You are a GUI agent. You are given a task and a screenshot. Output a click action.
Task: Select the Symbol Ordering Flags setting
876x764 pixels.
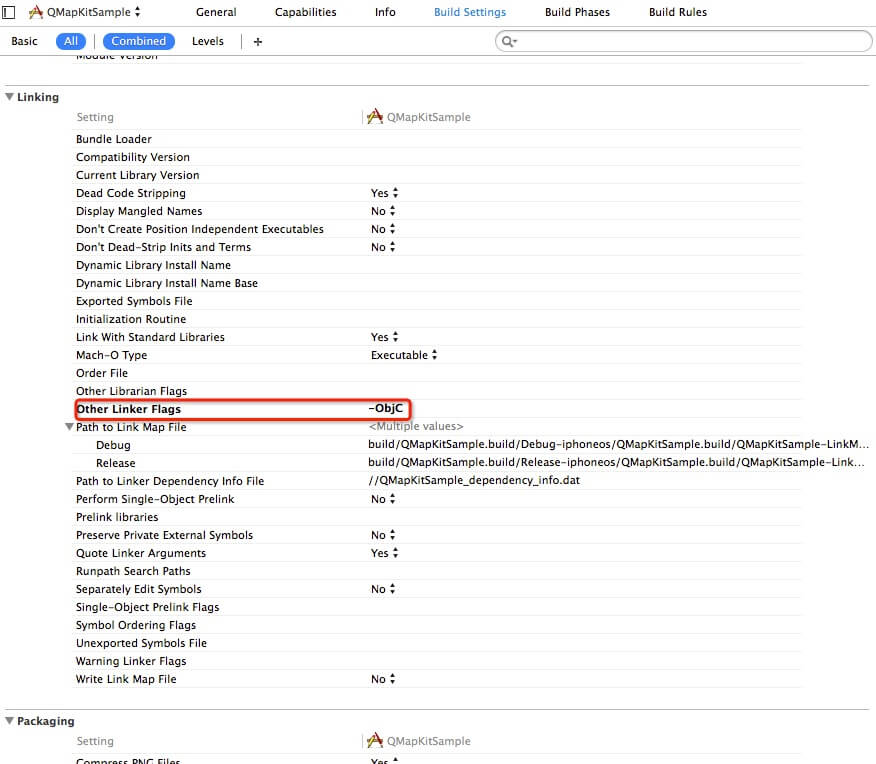(136, 625)
